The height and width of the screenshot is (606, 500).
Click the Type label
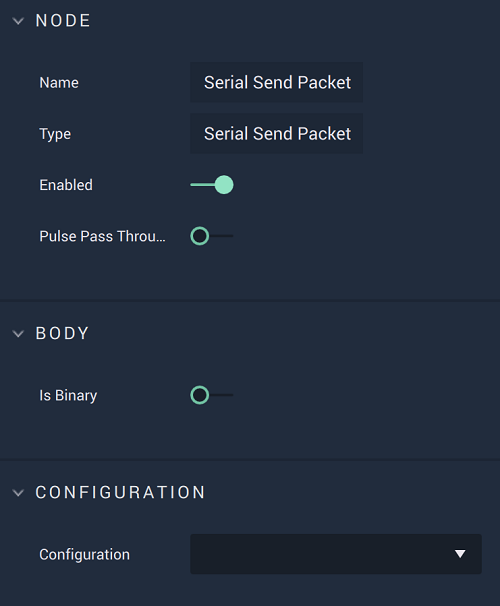55,134
